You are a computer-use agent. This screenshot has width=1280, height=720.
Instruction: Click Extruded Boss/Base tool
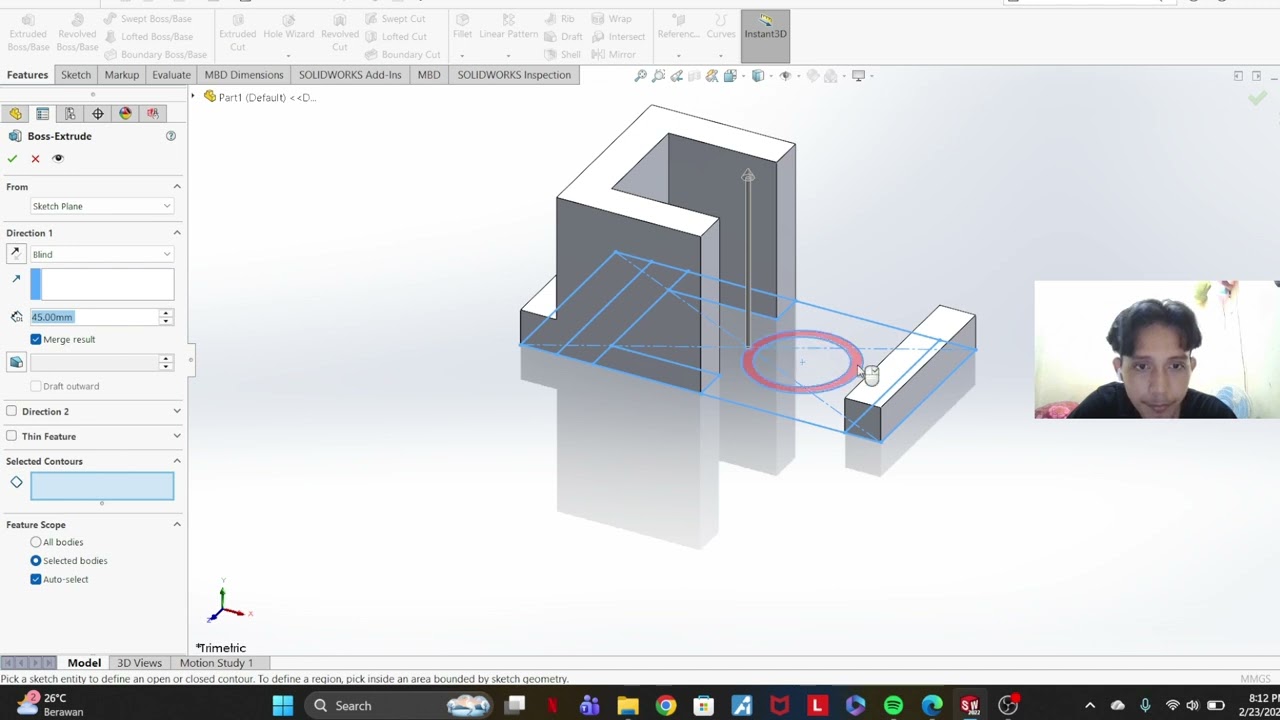[x=28, y=33]
